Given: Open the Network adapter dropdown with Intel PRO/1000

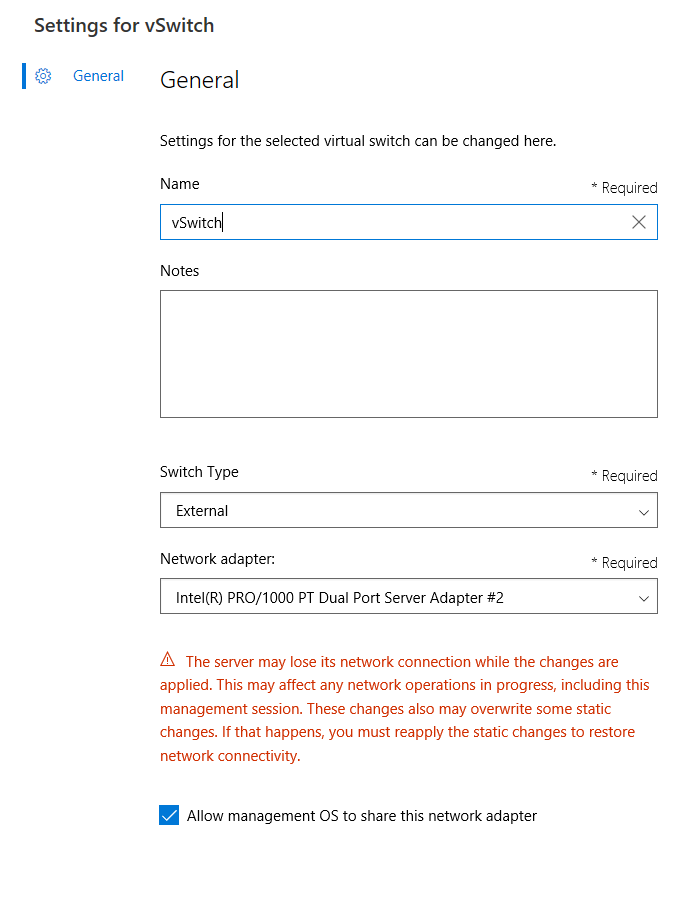Looking at the screenshot, I should [408, 596].
